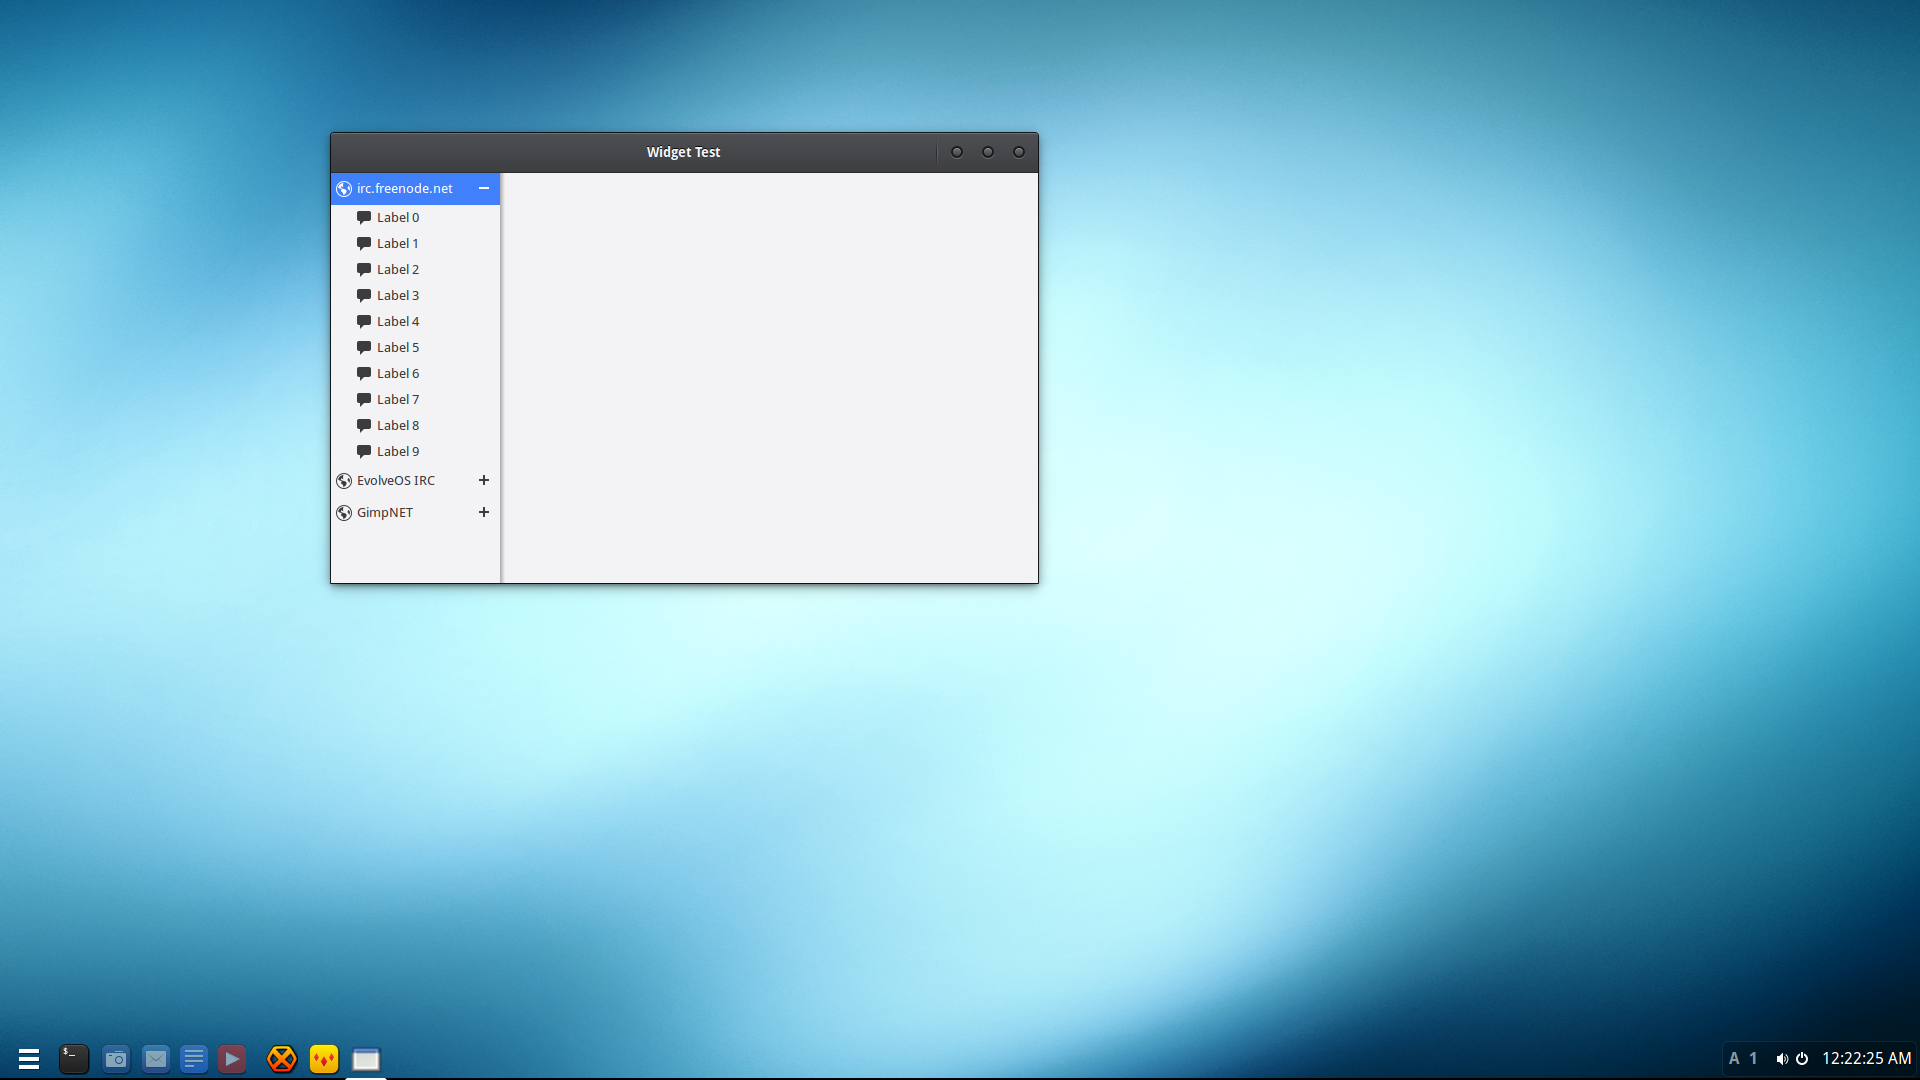The image size is (1920, 1080).
Task: Click the power icon in system tray
Action: 1802,1059
